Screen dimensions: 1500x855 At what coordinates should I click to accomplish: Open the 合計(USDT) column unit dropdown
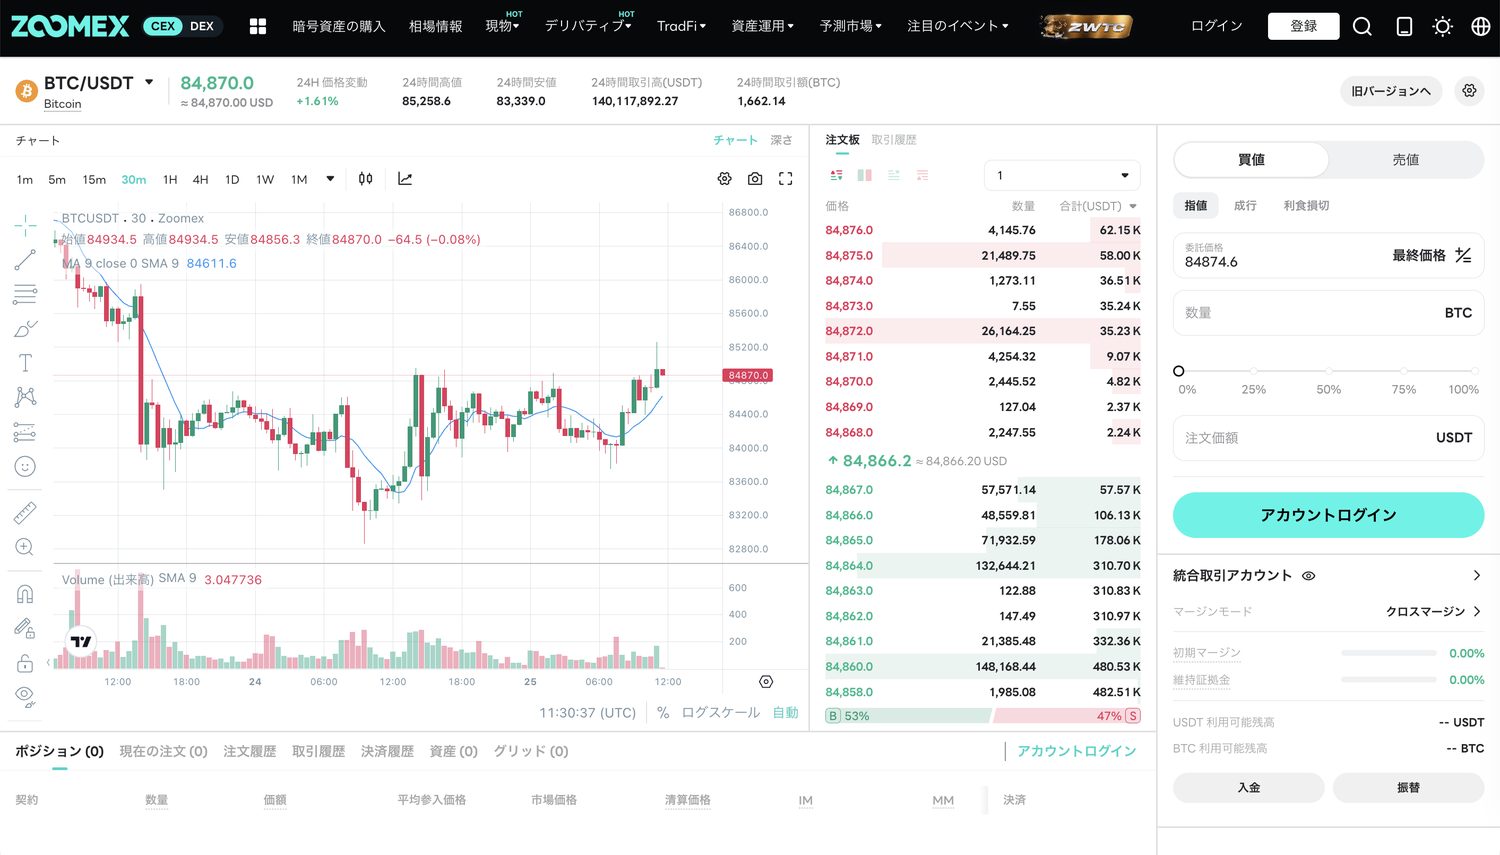1133,206
